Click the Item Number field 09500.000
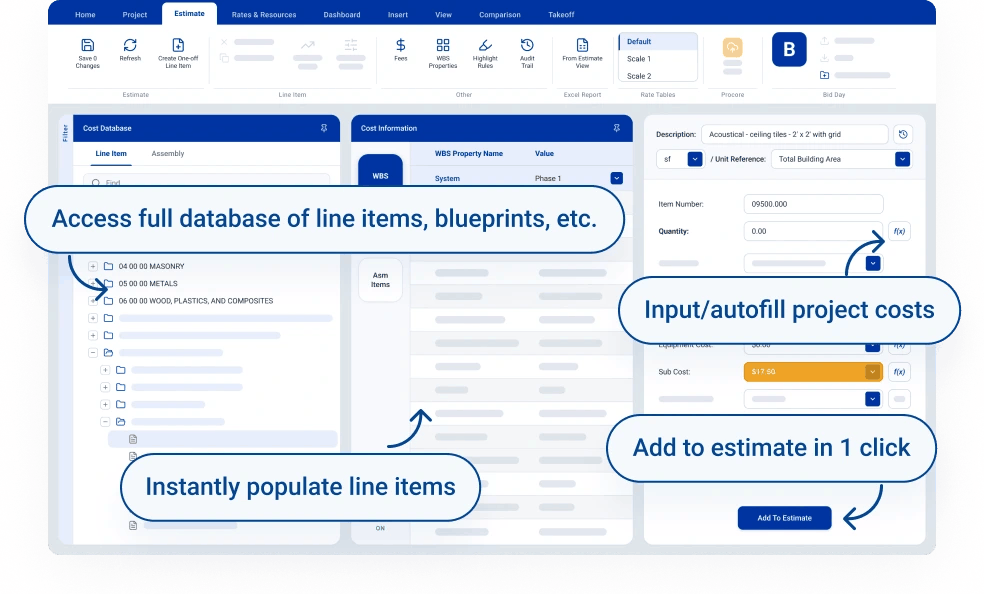Image resolution: width=984 pixels, height=594 pixels. pyautogui.click(x=813, y=204)
